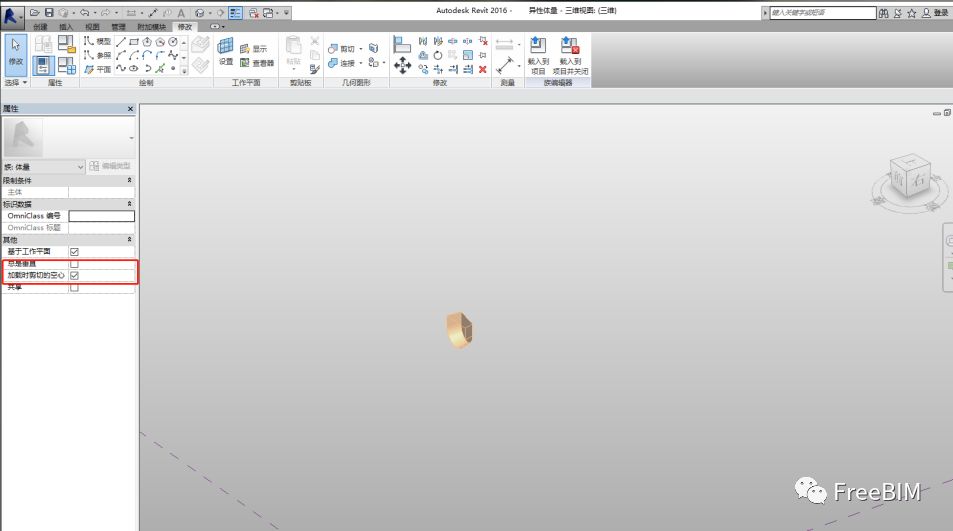Toggle 共享 (Shared) checkbox
This screenshot has width=953, height=531.
tap(74, 287)
